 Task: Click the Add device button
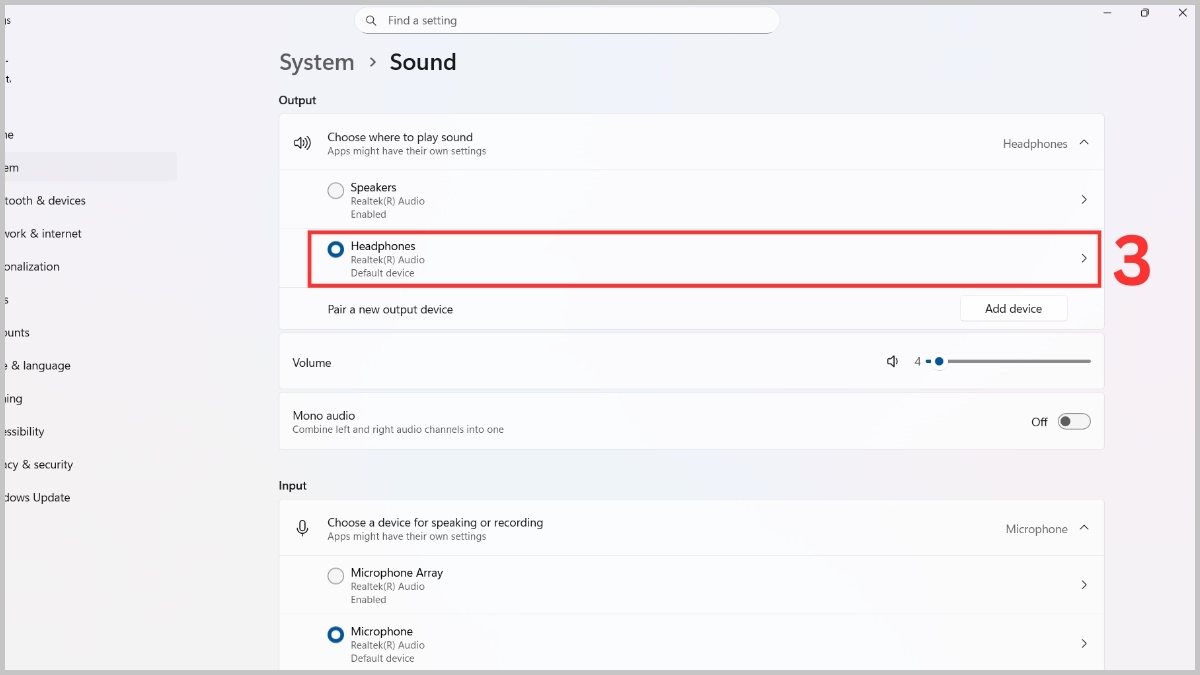click(1013, 308)
